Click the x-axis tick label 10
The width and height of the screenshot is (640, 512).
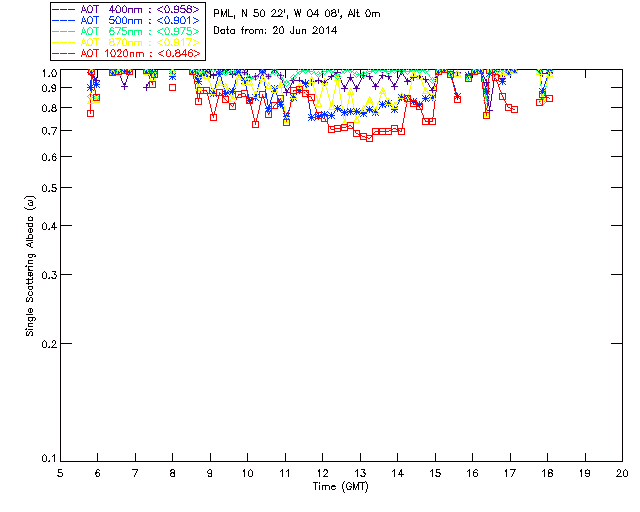click(x=247, y=473)
